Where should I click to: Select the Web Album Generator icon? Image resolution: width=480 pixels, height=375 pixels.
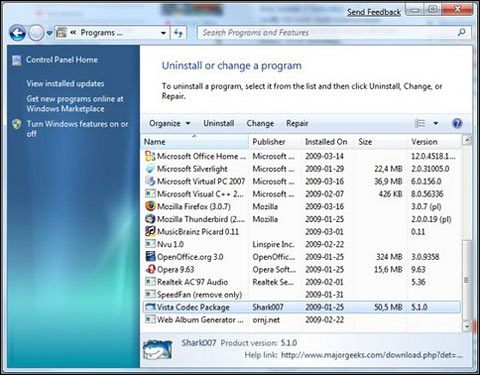pyautogui.click(x=150, y=320)
